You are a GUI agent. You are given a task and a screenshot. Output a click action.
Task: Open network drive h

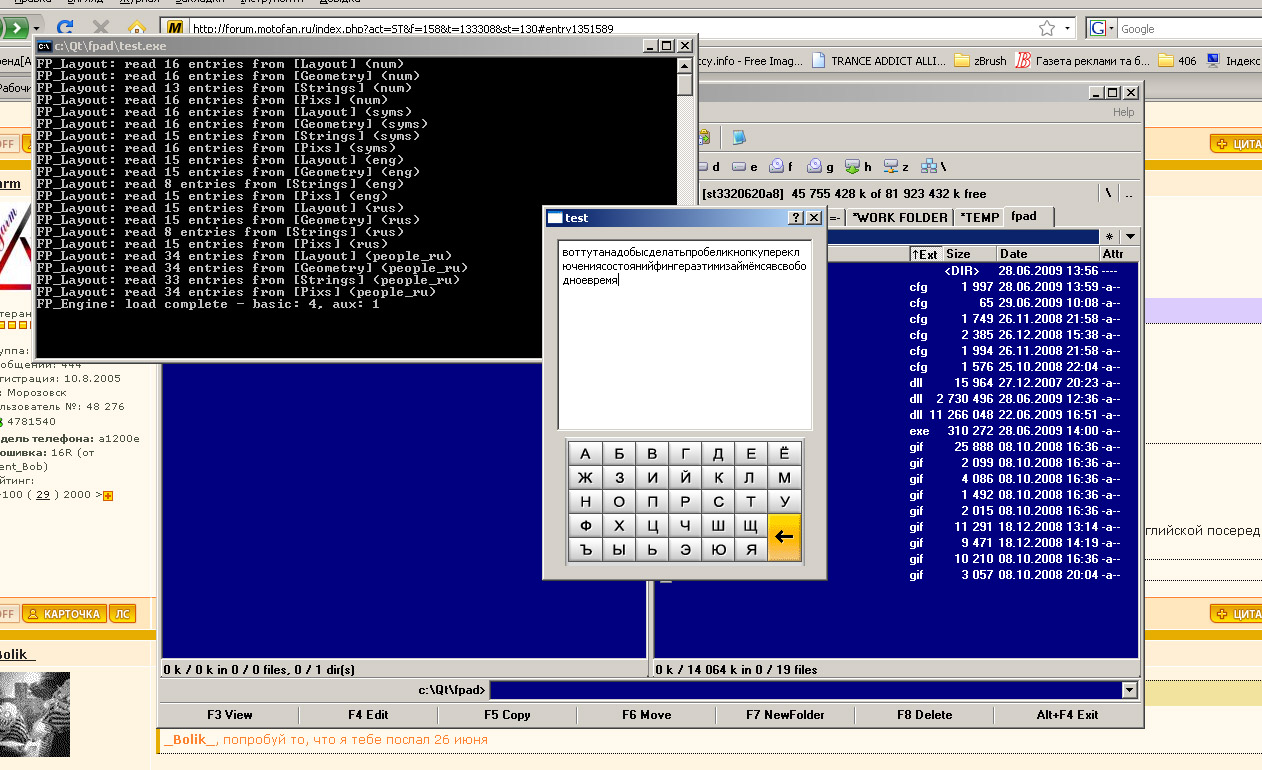pyautogui.click(x=859, y=167)
